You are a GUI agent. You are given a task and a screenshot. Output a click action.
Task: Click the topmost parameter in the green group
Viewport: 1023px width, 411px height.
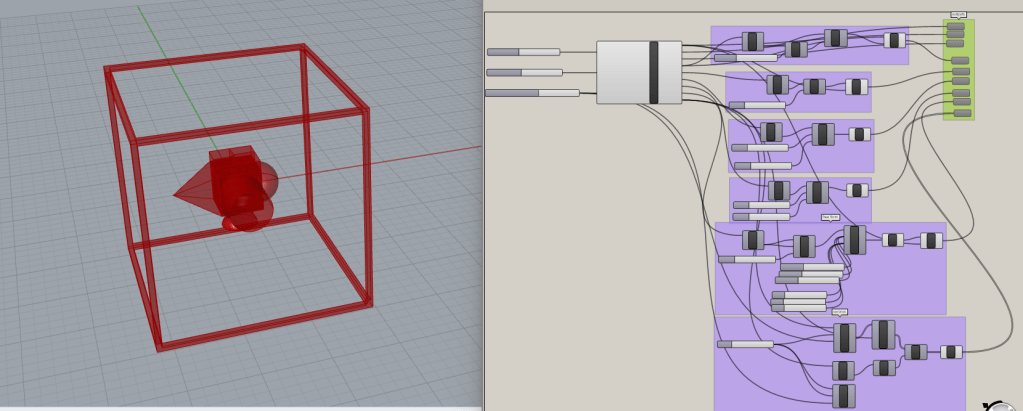pos(956,27)
